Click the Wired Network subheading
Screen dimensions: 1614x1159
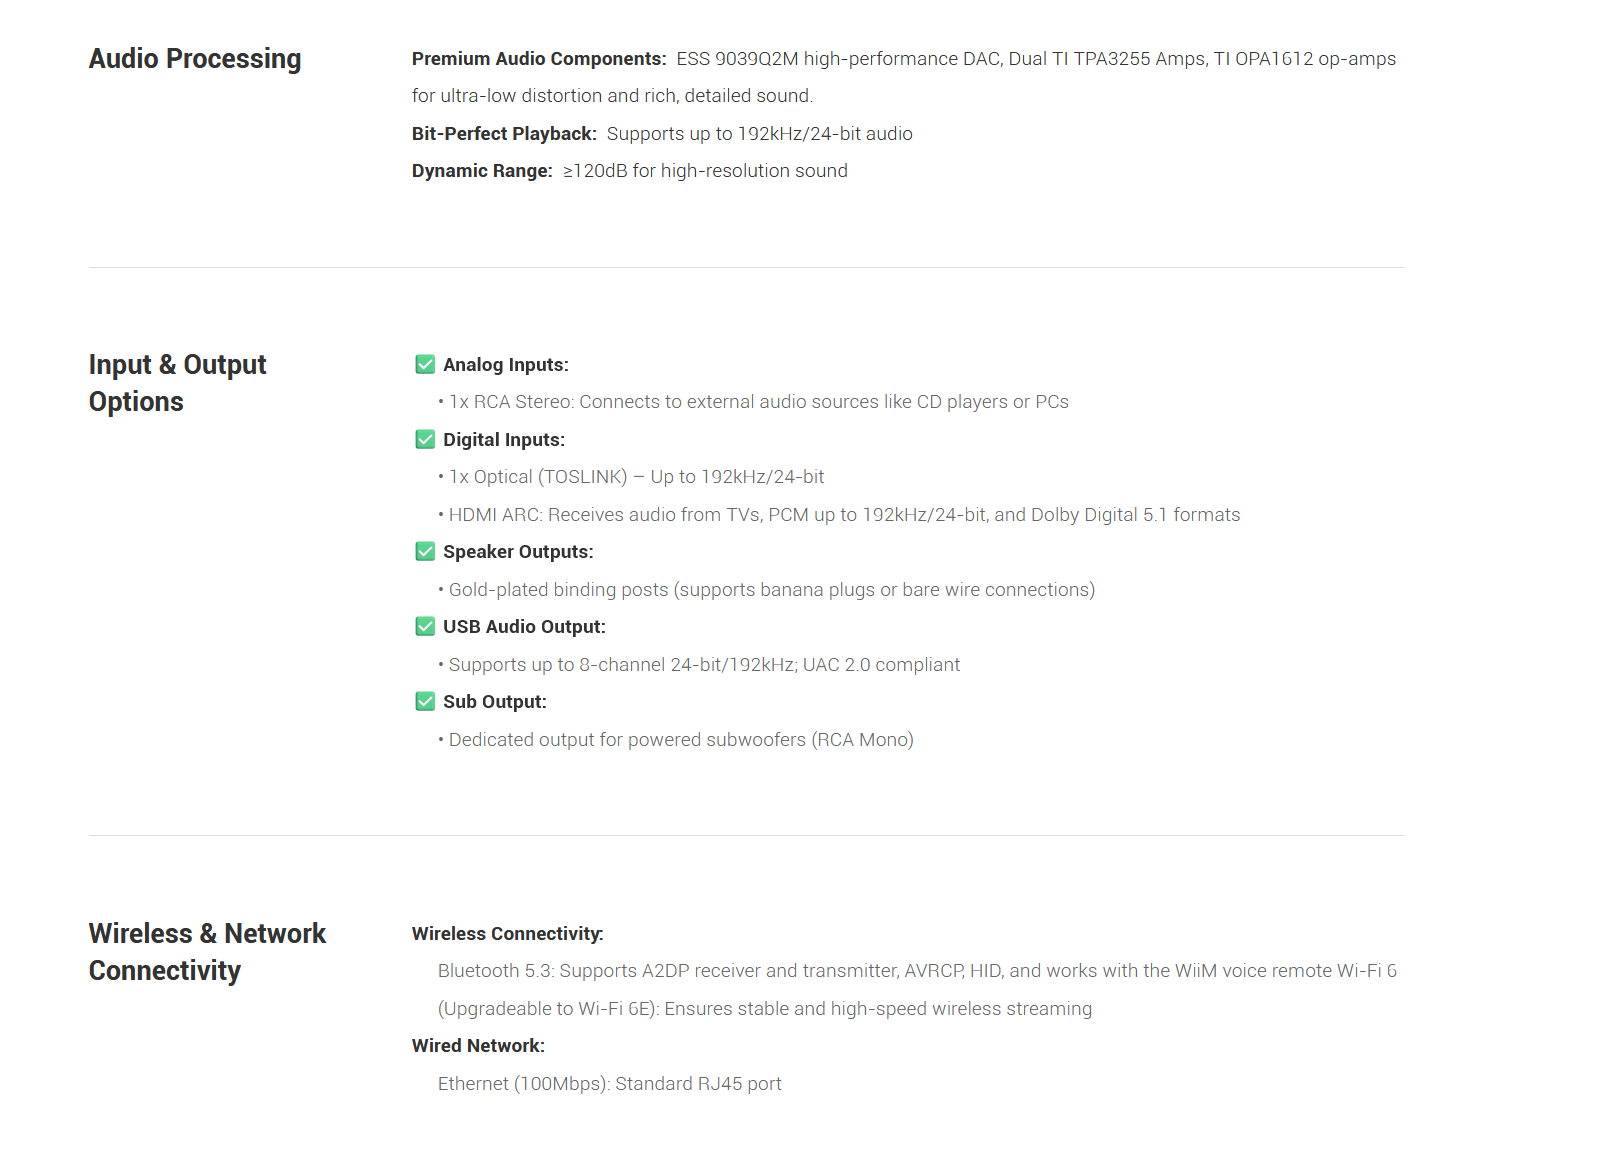[x=478, y=1046]
